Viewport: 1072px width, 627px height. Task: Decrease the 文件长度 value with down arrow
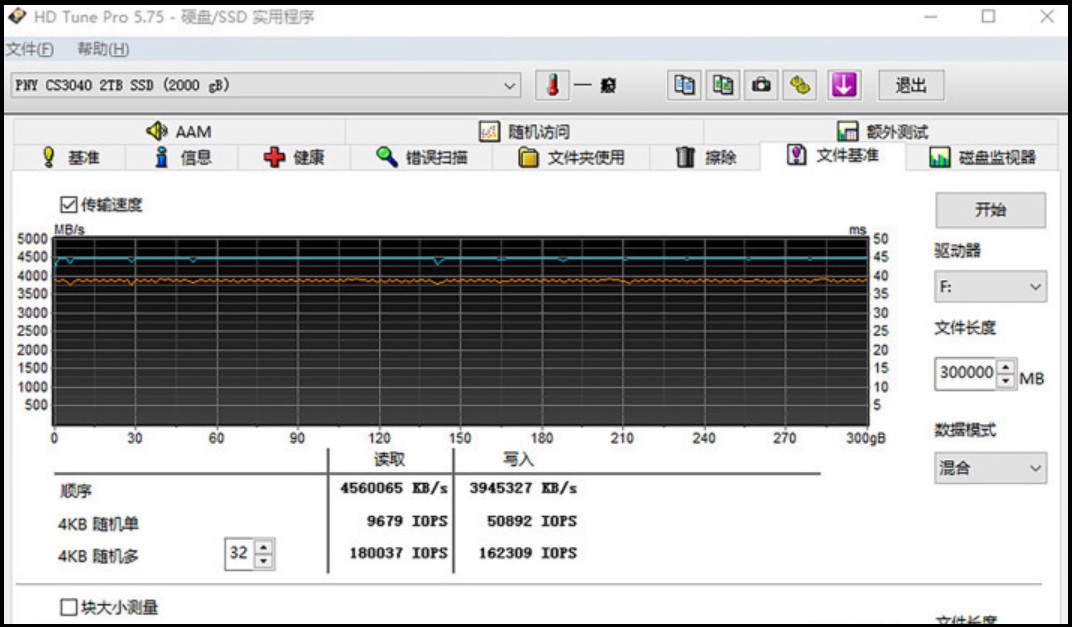coord(1006,382)
